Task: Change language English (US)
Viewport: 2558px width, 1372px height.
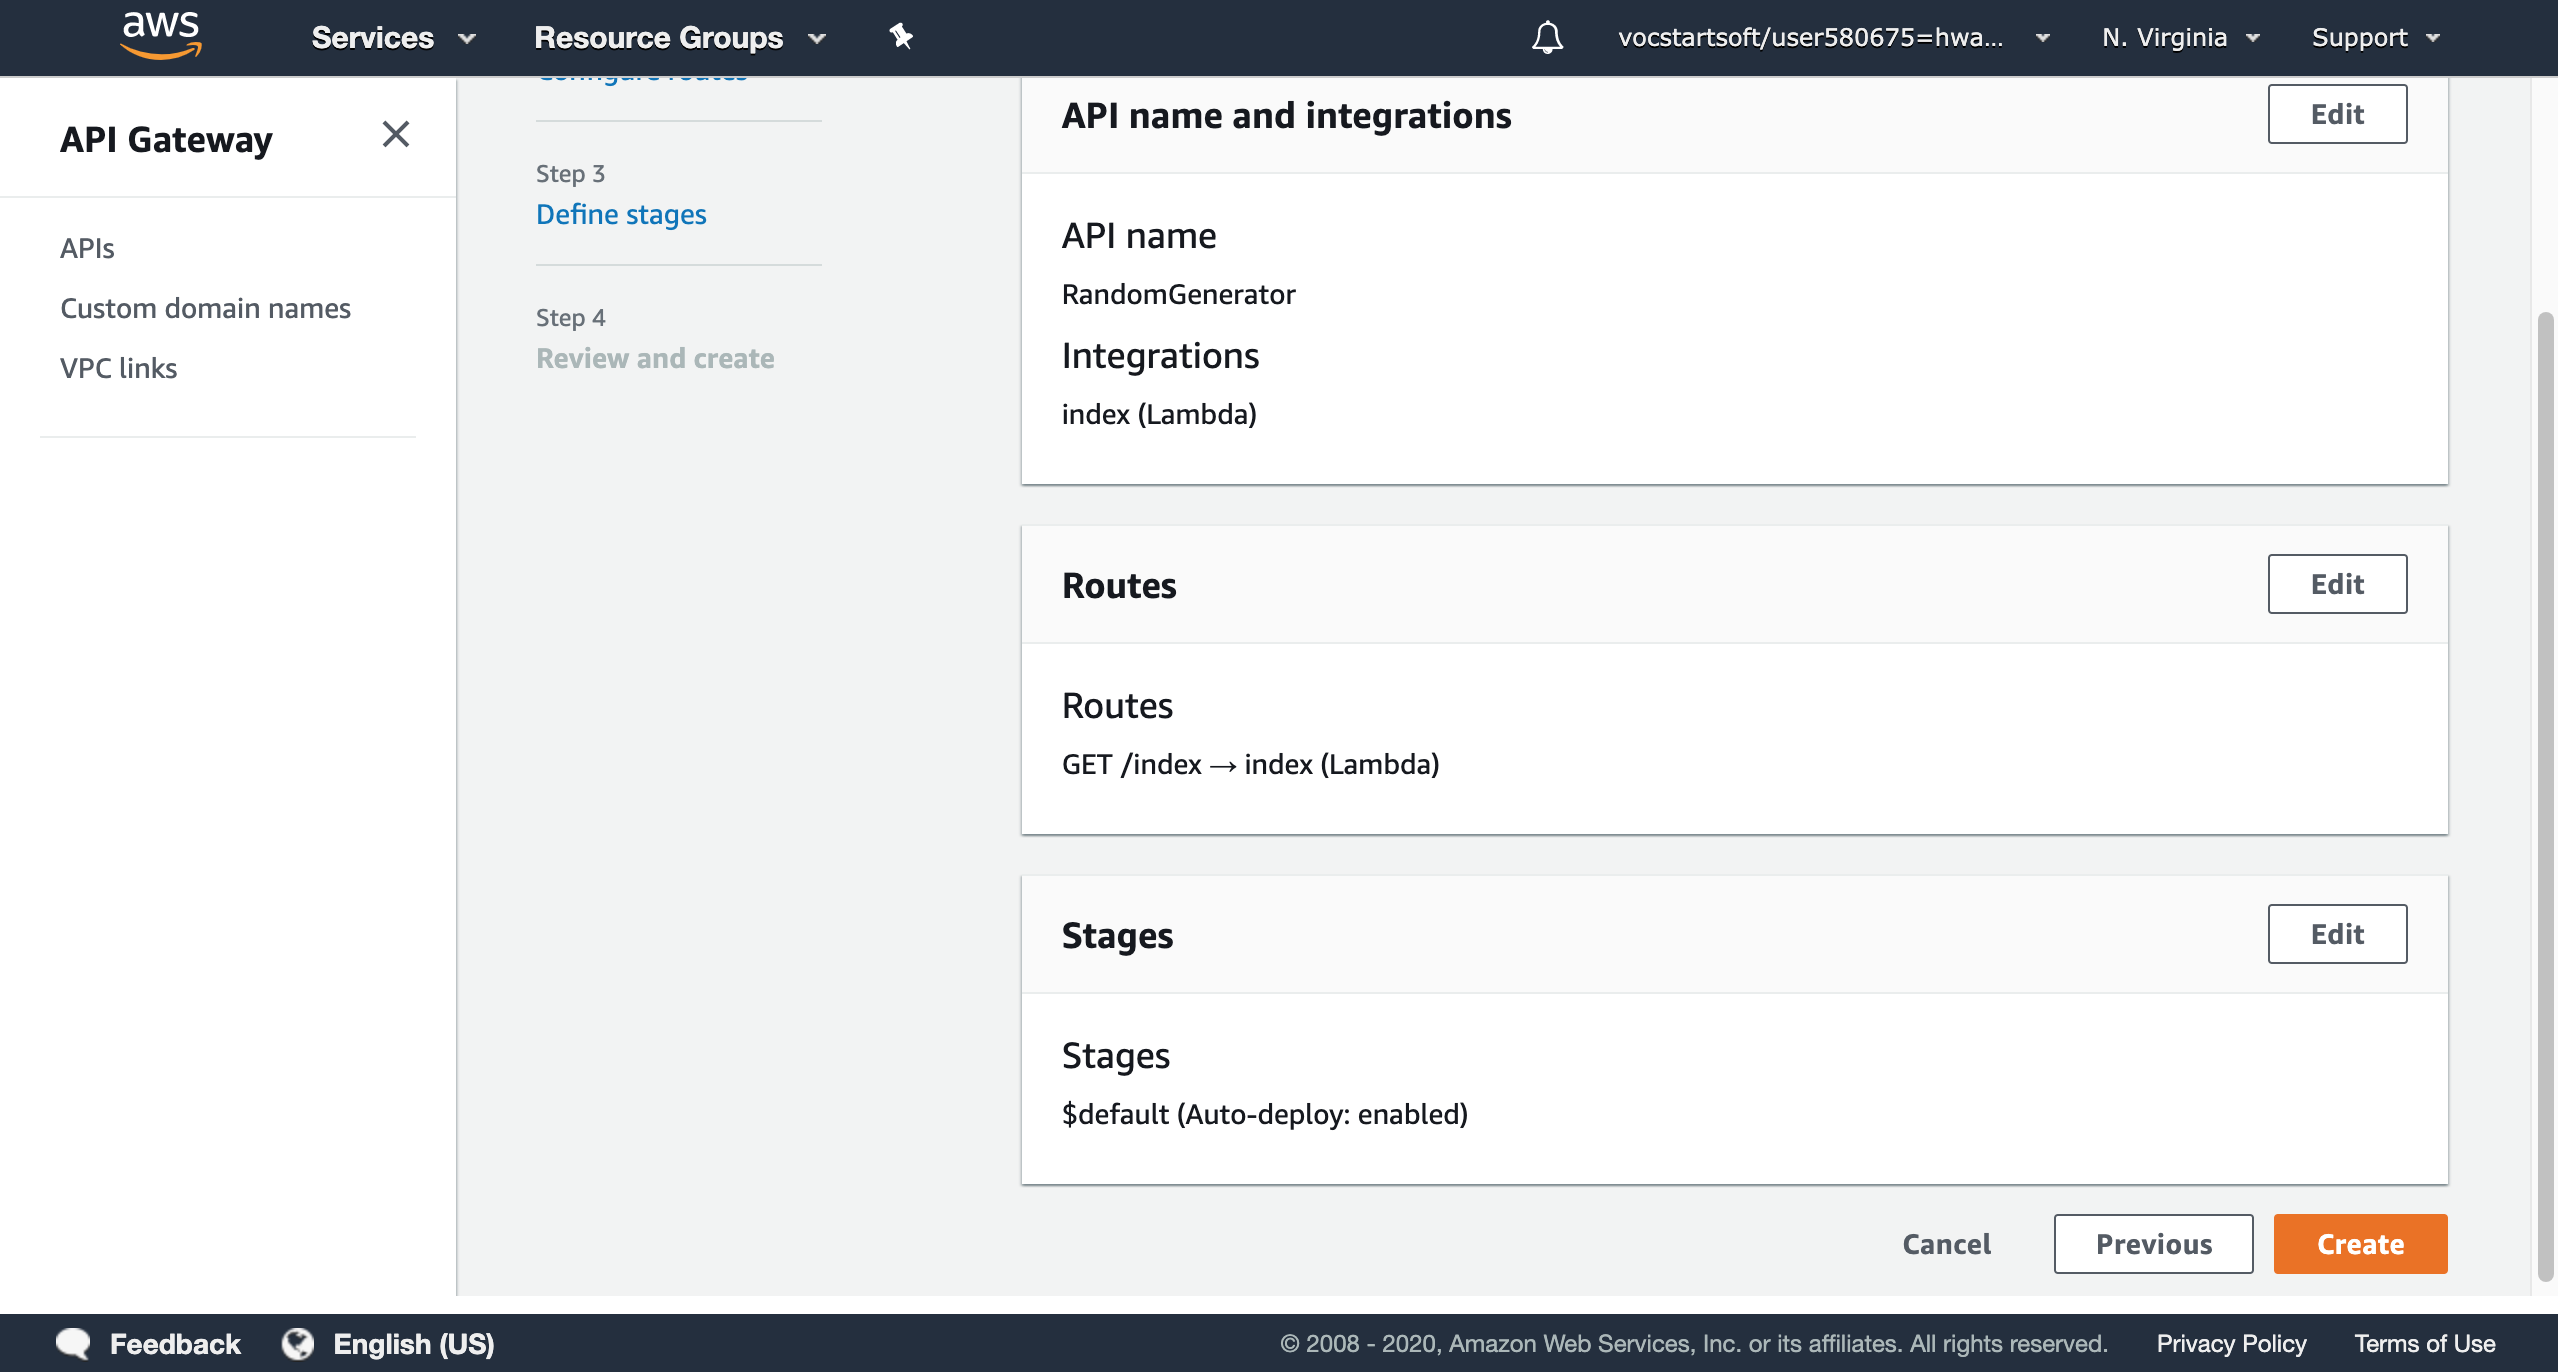Action: 413,1343
